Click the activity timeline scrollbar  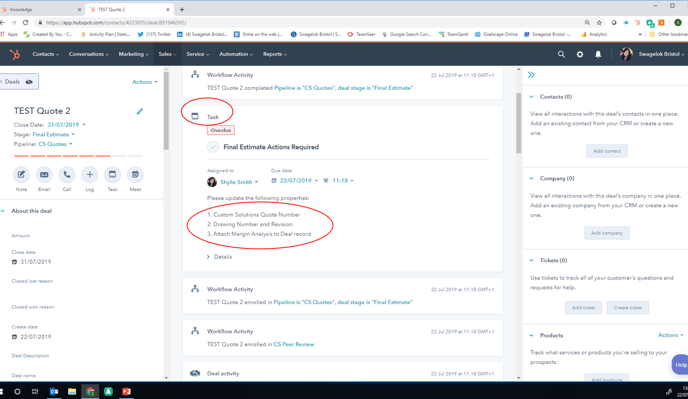coord(519,123)
